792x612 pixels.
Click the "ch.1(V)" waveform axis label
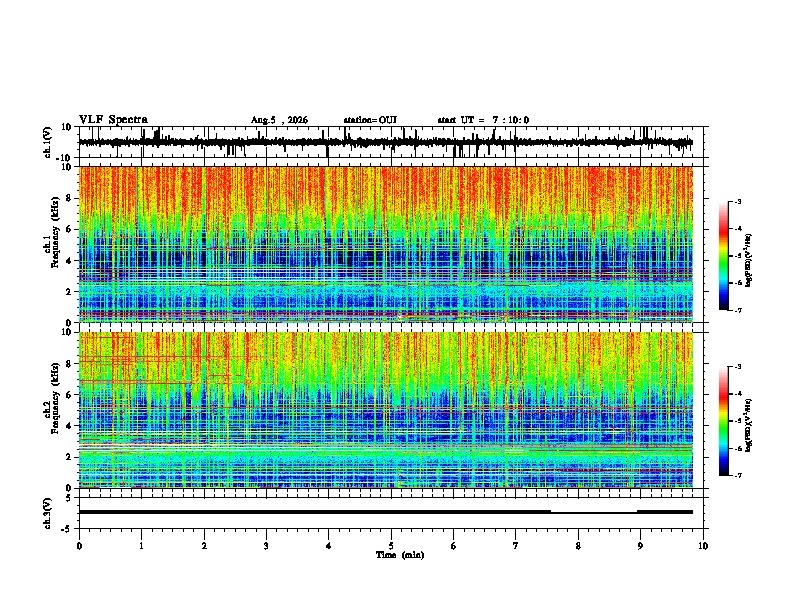click(48, 142)
